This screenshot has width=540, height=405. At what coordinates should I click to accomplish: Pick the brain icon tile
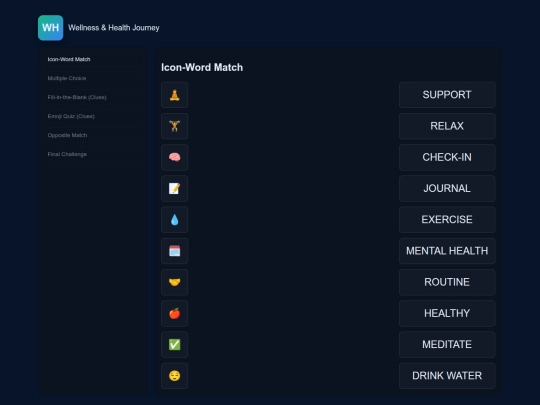pyautogui.click(x=175, y=157)
